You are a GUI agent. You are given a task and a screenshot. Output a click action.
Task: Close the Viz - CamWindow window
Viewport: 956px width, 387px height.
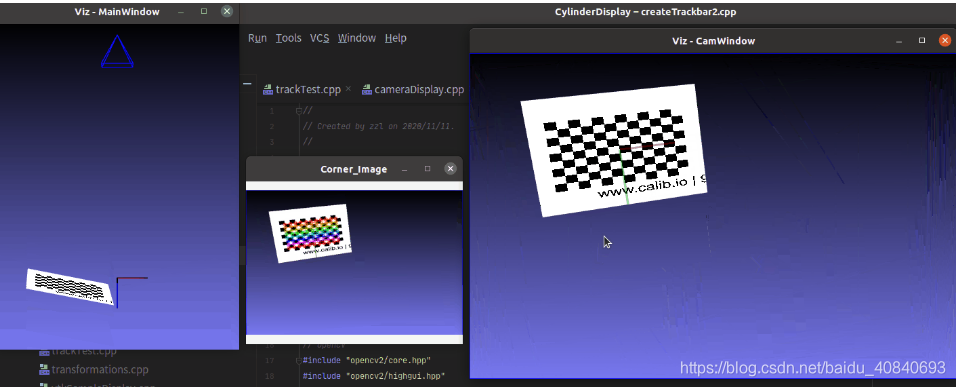pos(944,41)
